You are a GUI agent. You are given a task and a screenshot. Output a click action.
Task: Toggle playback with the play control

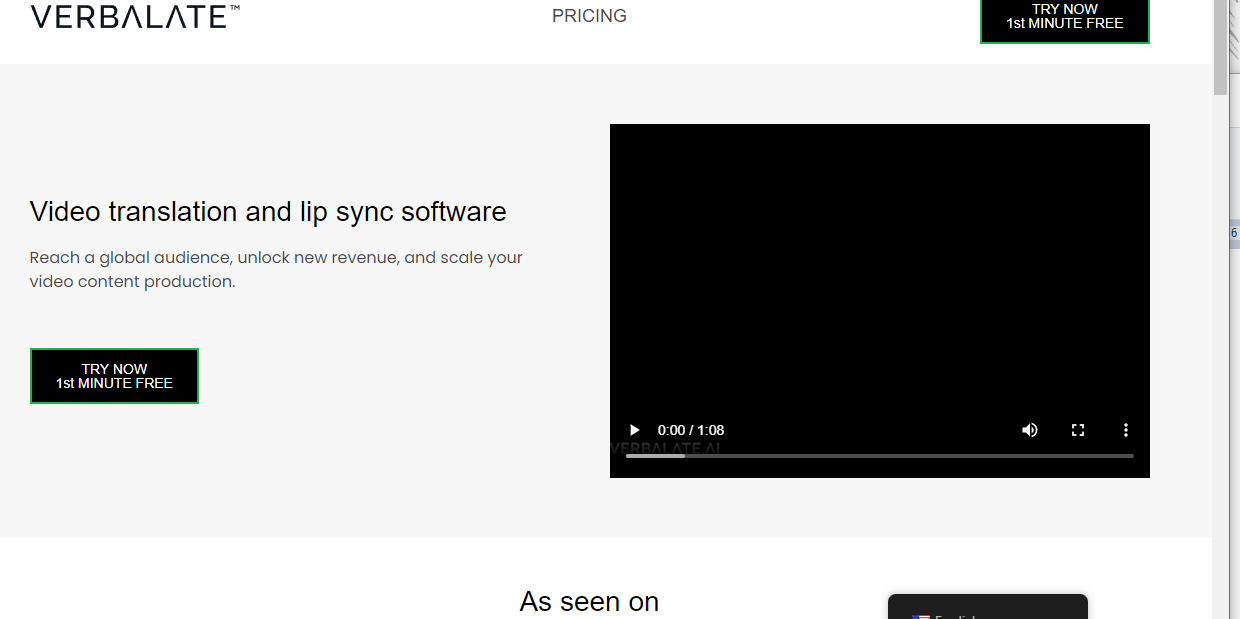634,429
